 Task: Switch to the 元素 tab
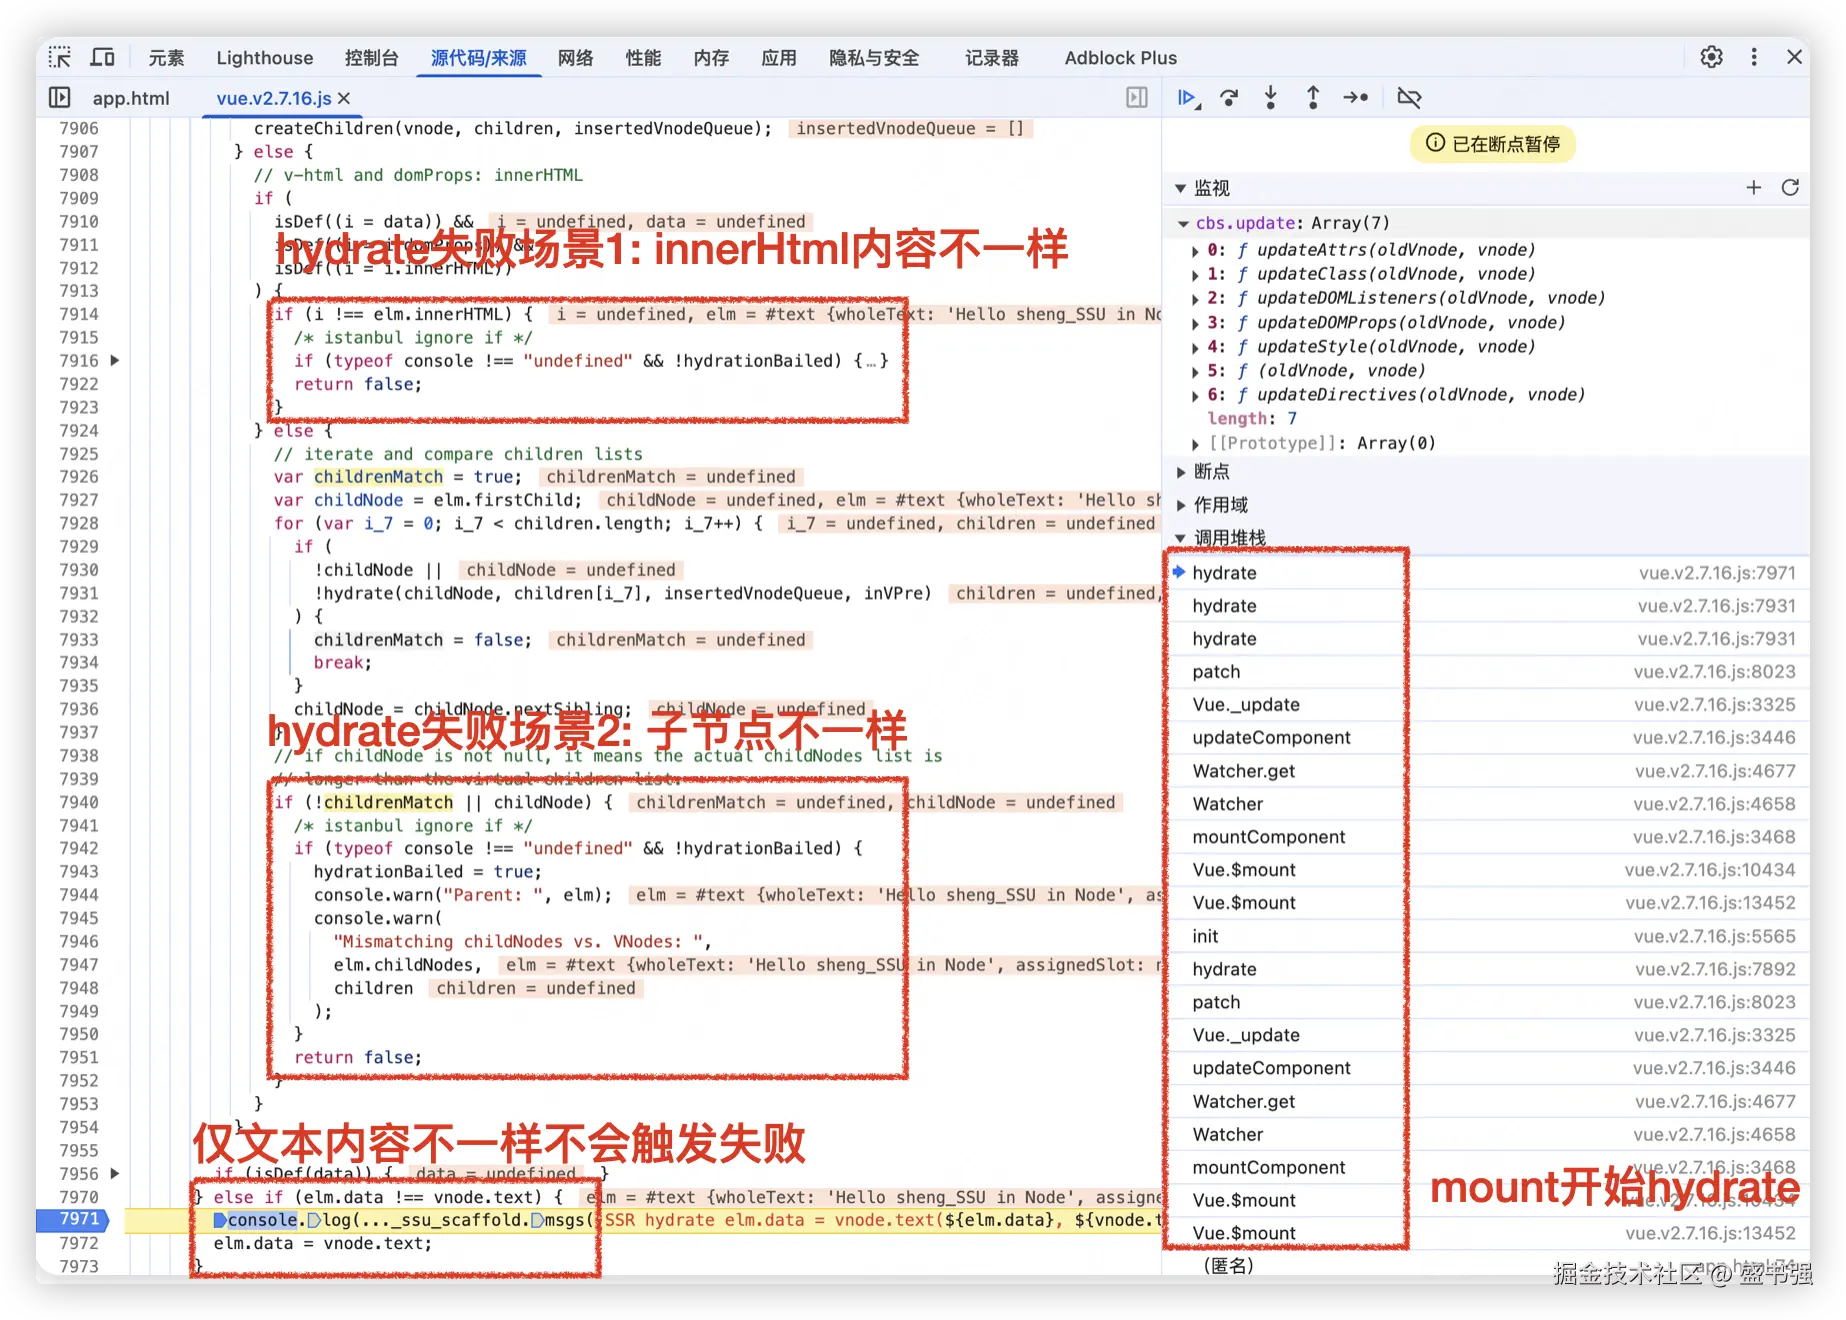point(166,58)
